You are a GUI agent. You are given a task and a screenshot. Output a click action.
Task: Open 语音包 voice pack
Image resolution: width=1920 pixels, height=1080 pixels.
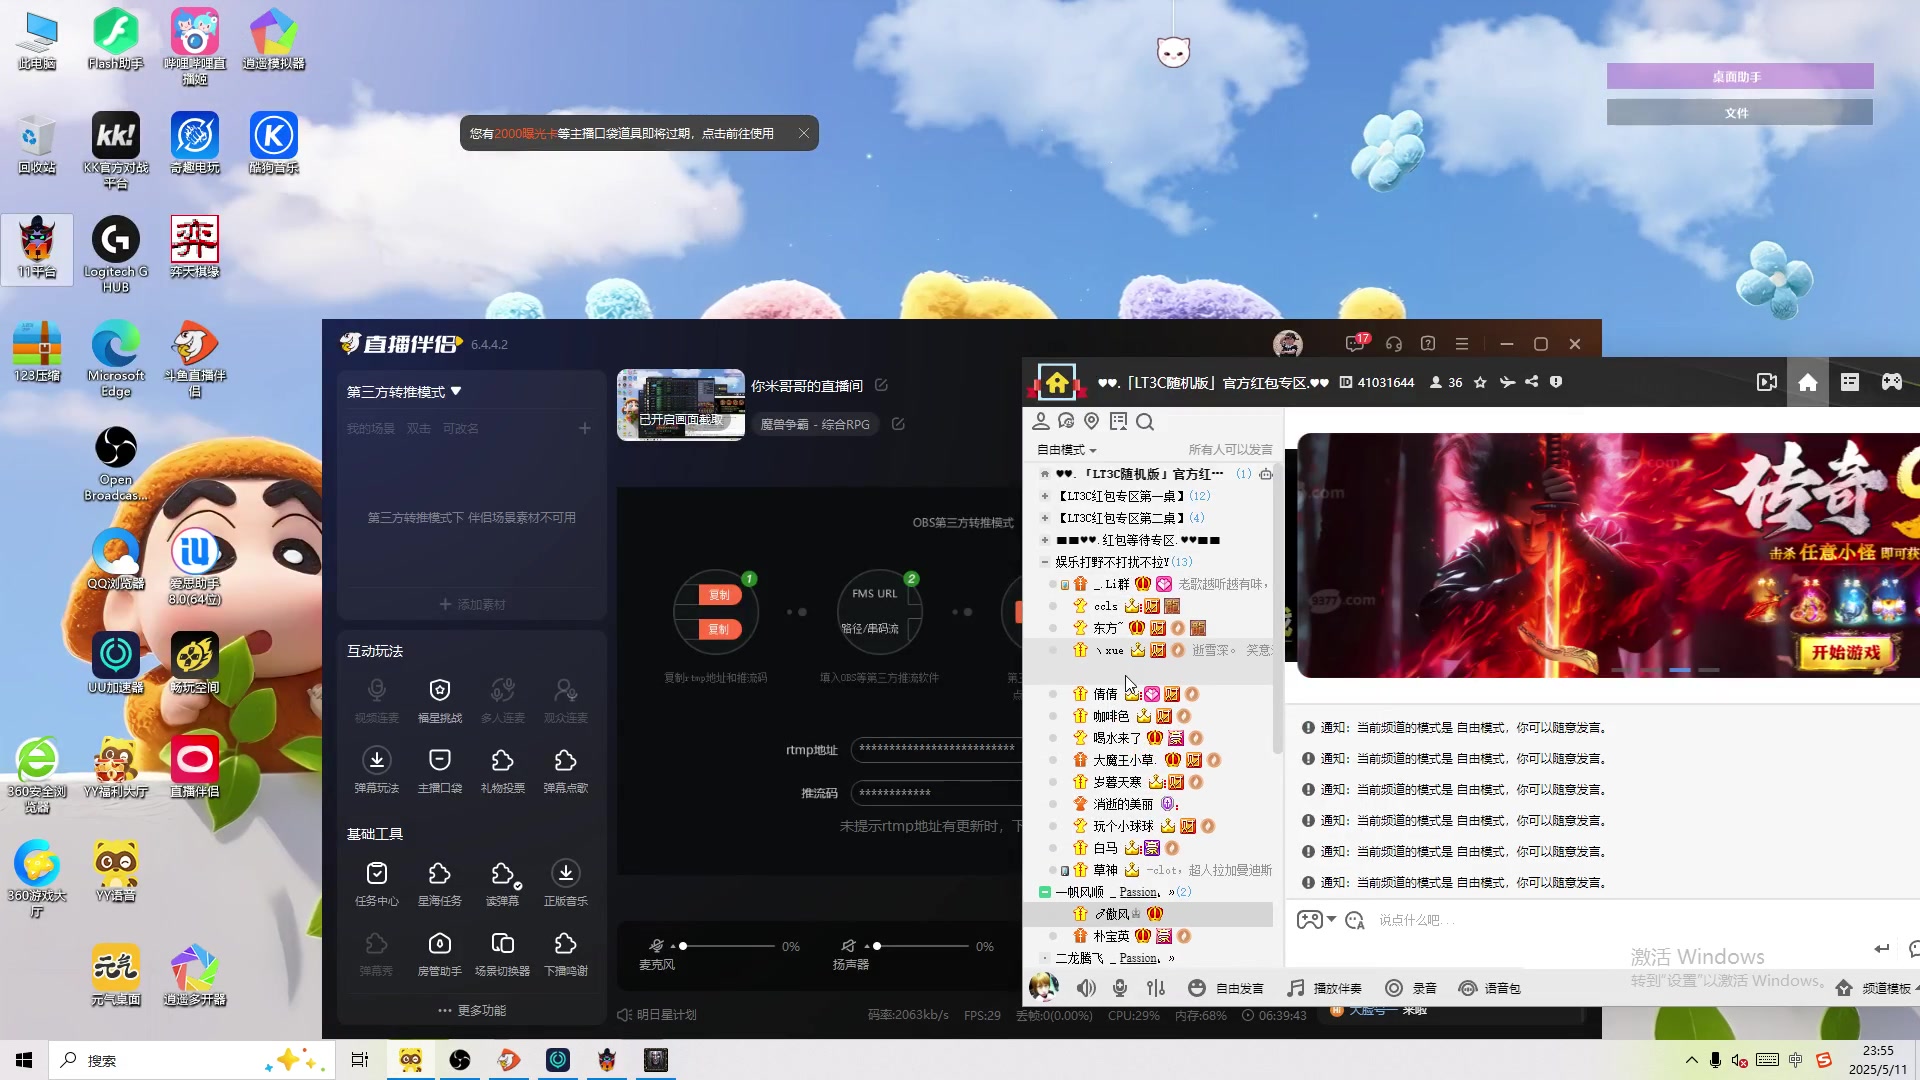[x=1490, y=988]
